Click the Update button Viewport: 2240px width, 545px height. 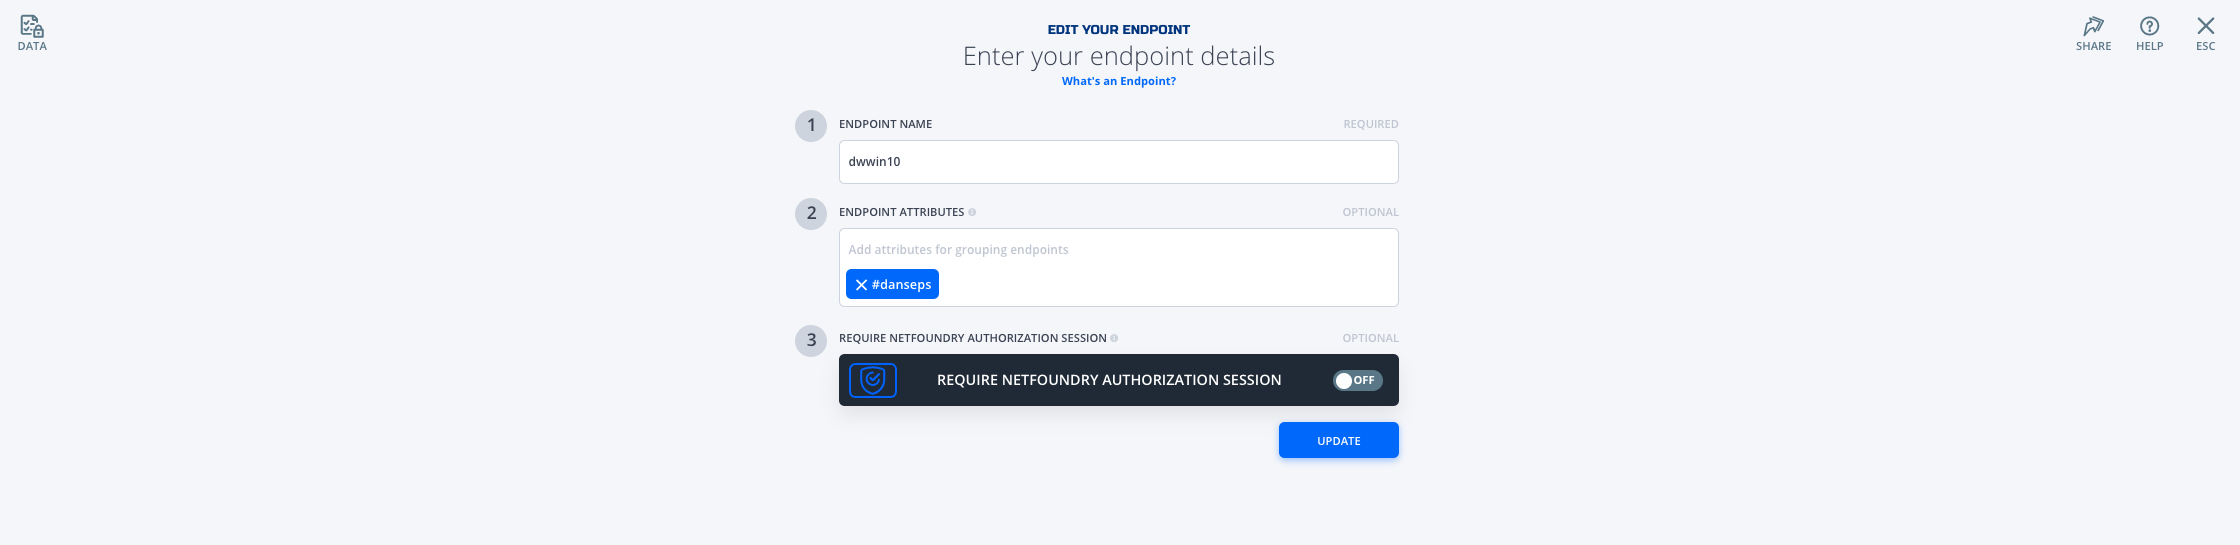(1338, 440)
